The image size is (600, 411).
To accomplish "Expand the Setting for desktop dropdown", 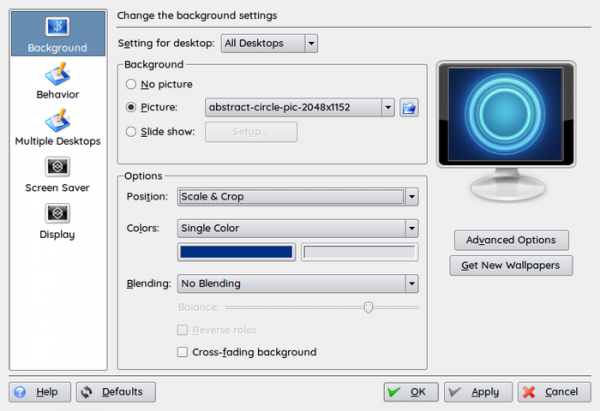I will (269, 43).
